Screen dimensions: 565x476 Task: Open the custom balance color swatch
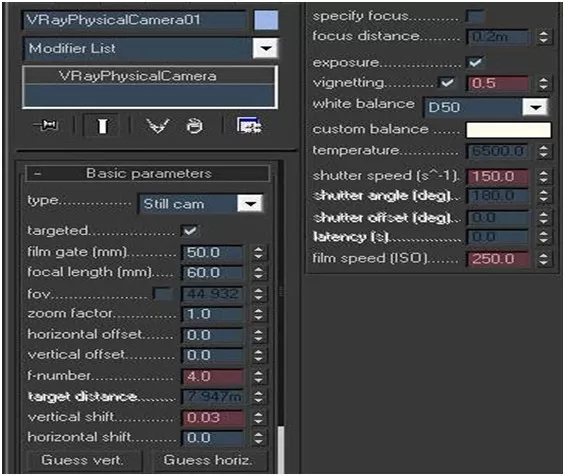(x=508, y=130)
